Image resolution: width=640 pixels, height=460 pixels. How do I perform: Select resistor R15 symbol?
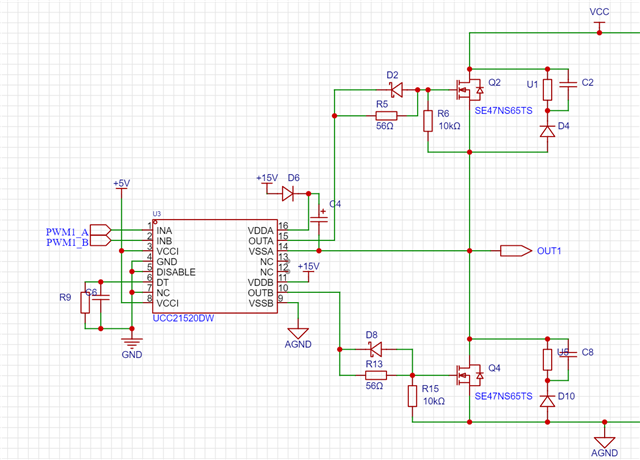412,396
